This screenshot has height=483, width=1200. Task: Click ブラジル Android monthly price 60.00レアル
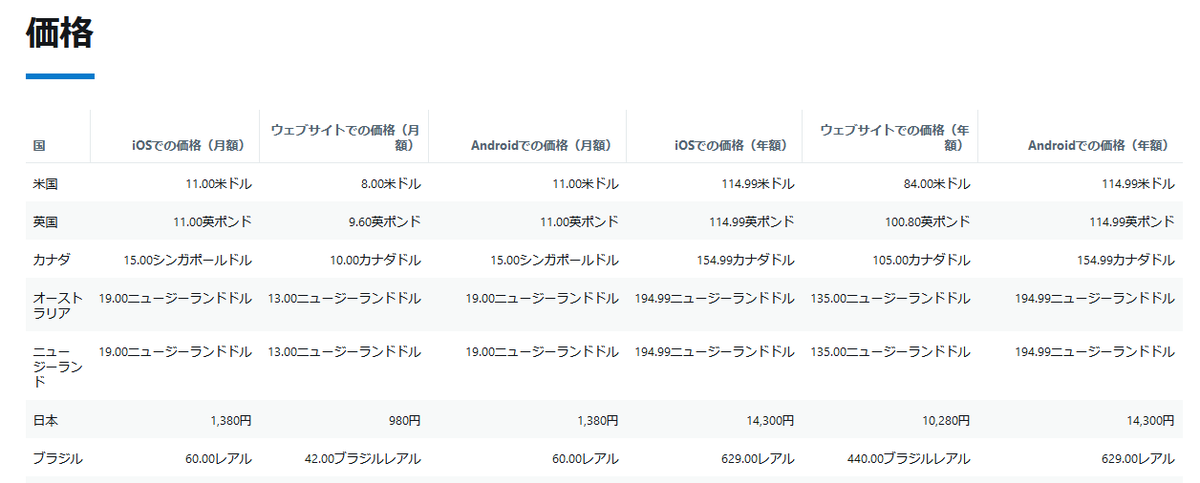point(586,459)
